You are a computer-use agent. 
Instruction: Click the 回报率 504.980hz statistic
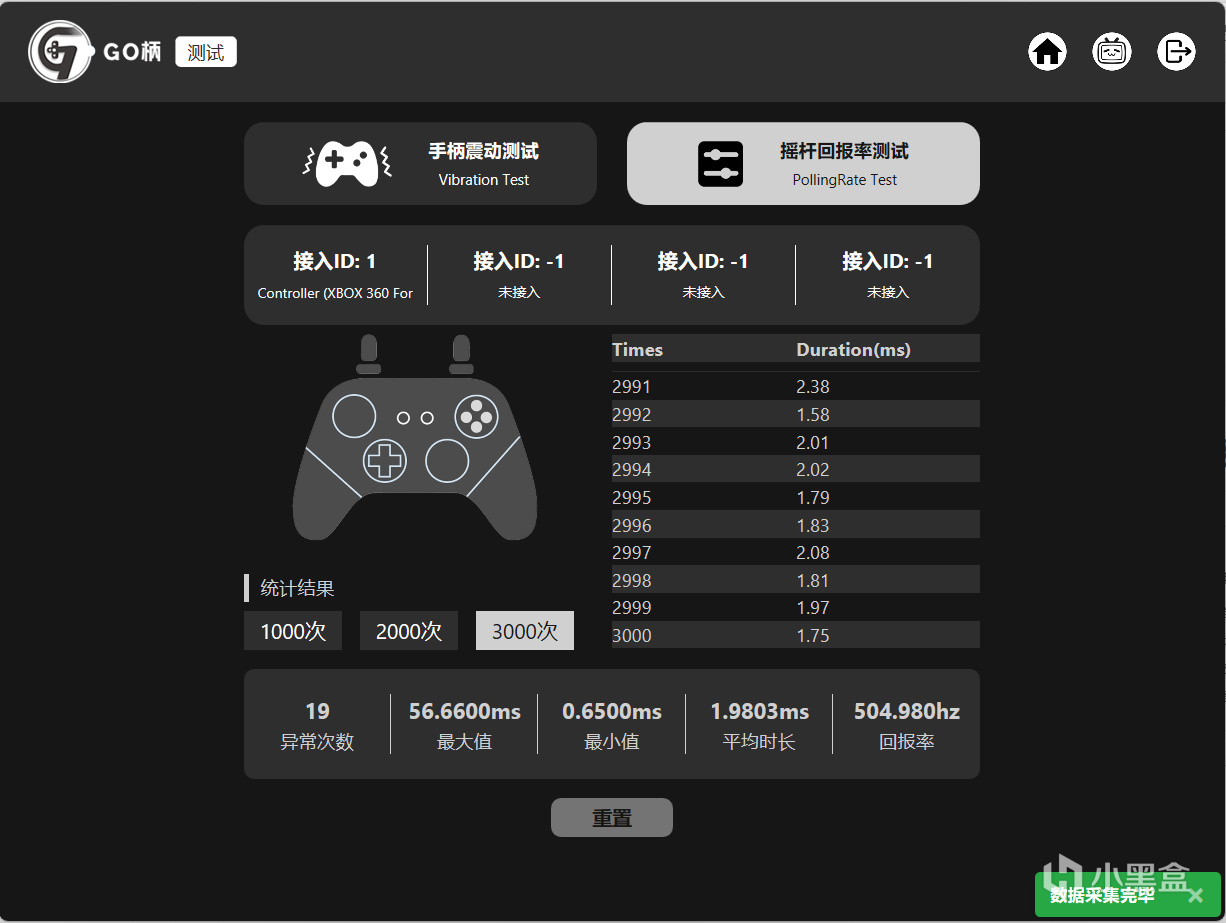[x=907, y=725]
